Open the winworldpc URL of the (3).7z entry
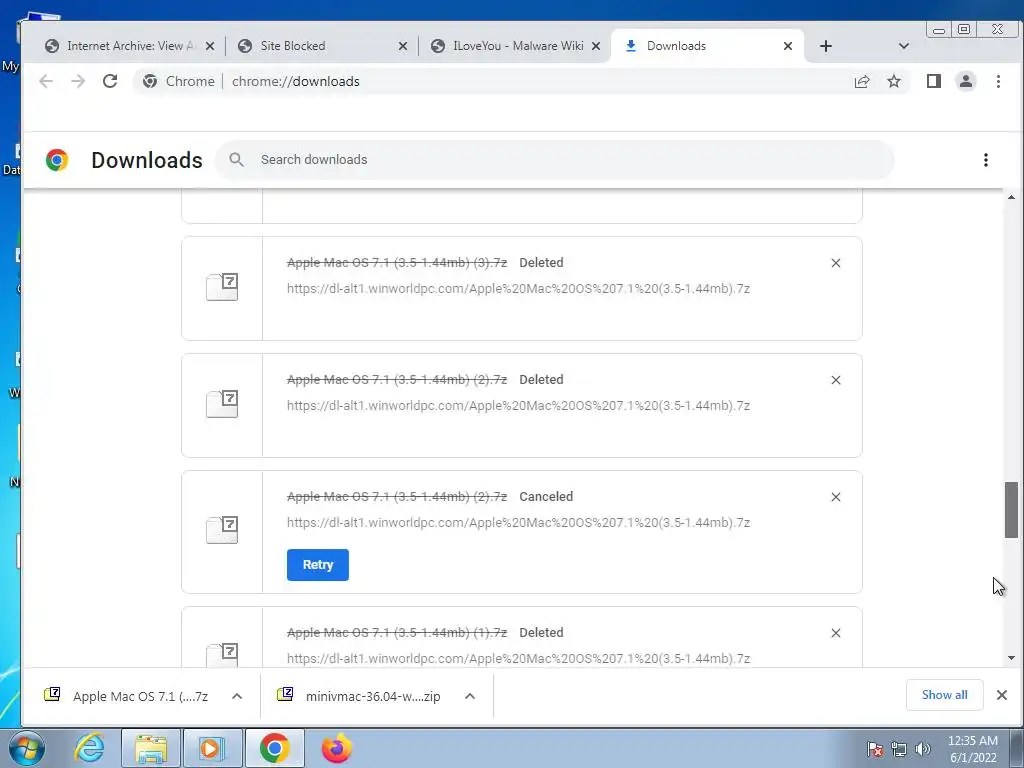Image resolution: width=1024 pixels, height=768 pixels. (519, 289)
